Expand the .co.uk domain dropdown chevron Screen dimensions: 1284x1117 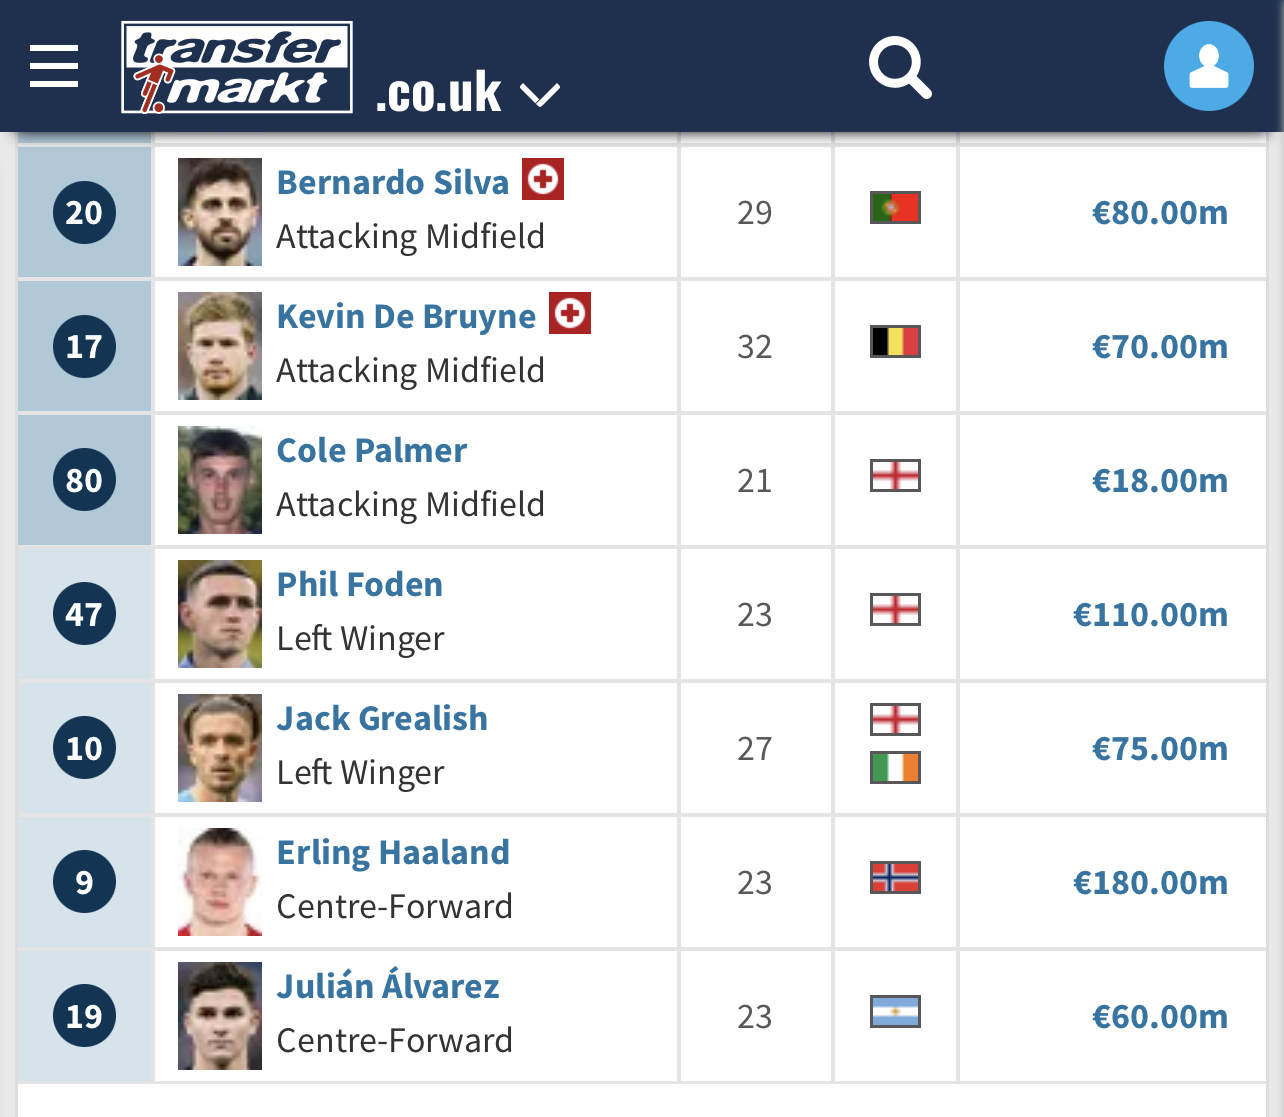[540, 95]
